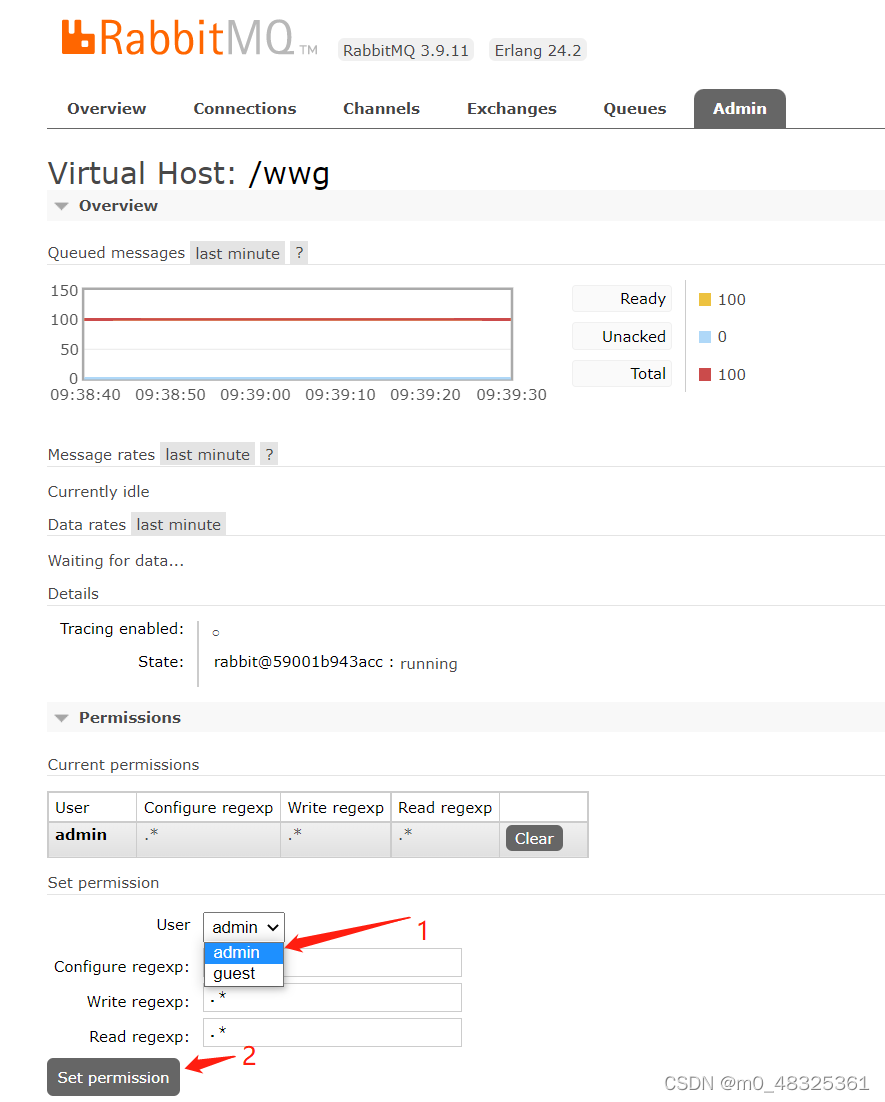Click the queued messages chart
The height and width of the screenshot is (1102, 885).
(x=298, y=334)
